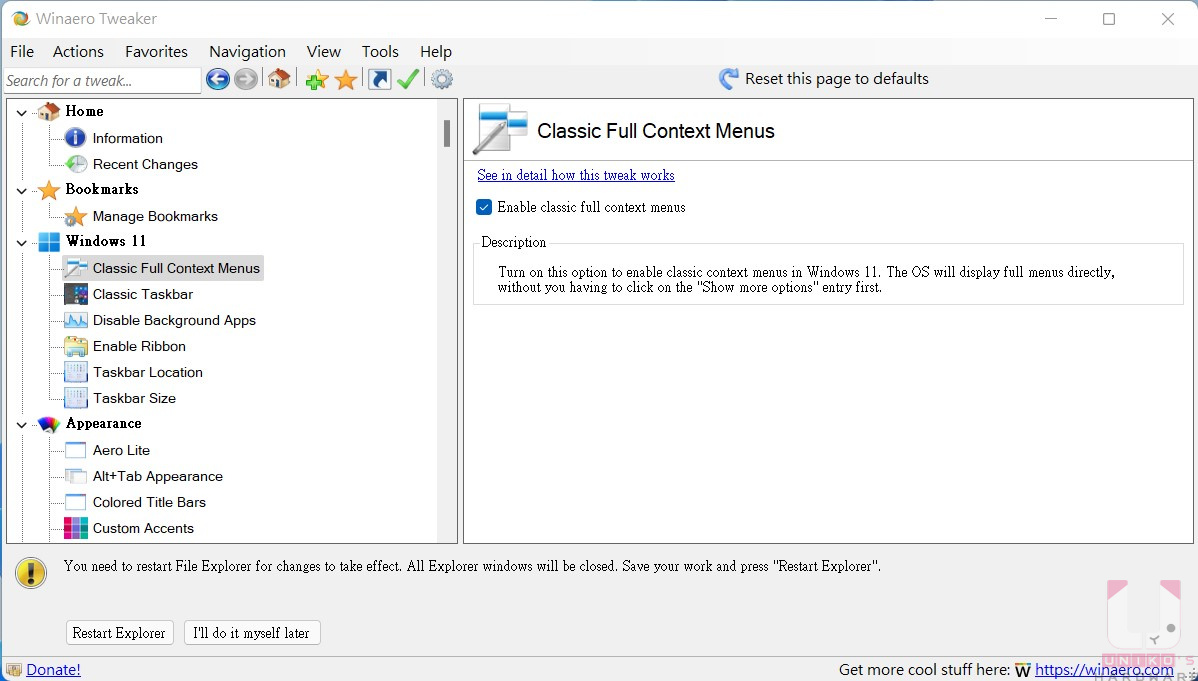Focus the Search for a tweak field
This screenshot has width=1198, height=681.
click(102, 80)
